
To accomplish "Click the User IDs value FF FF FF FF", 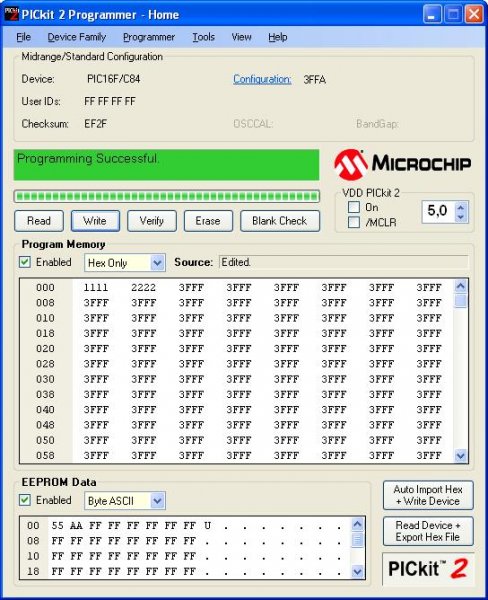I will tap(110, 101).
